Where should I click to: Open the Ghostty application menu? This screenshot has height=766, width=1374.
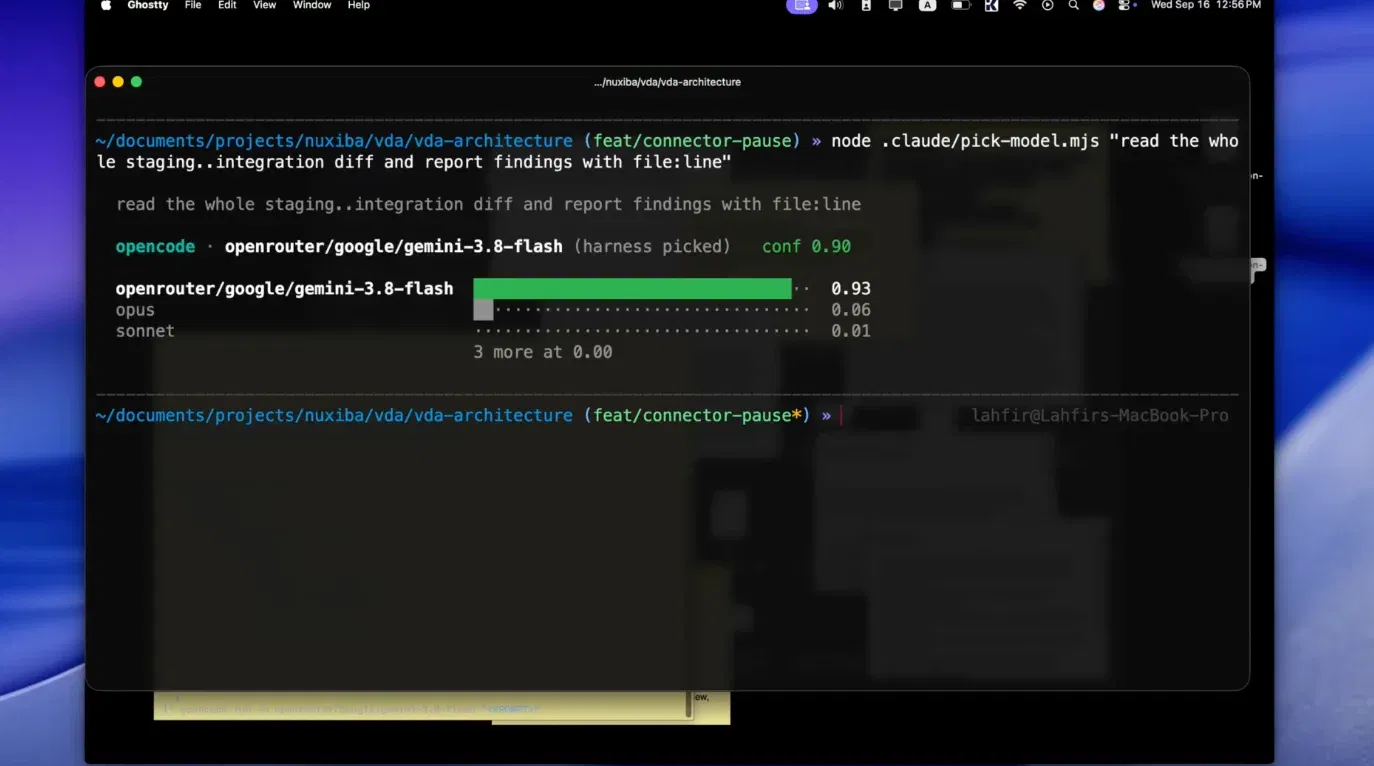(148, 5)
